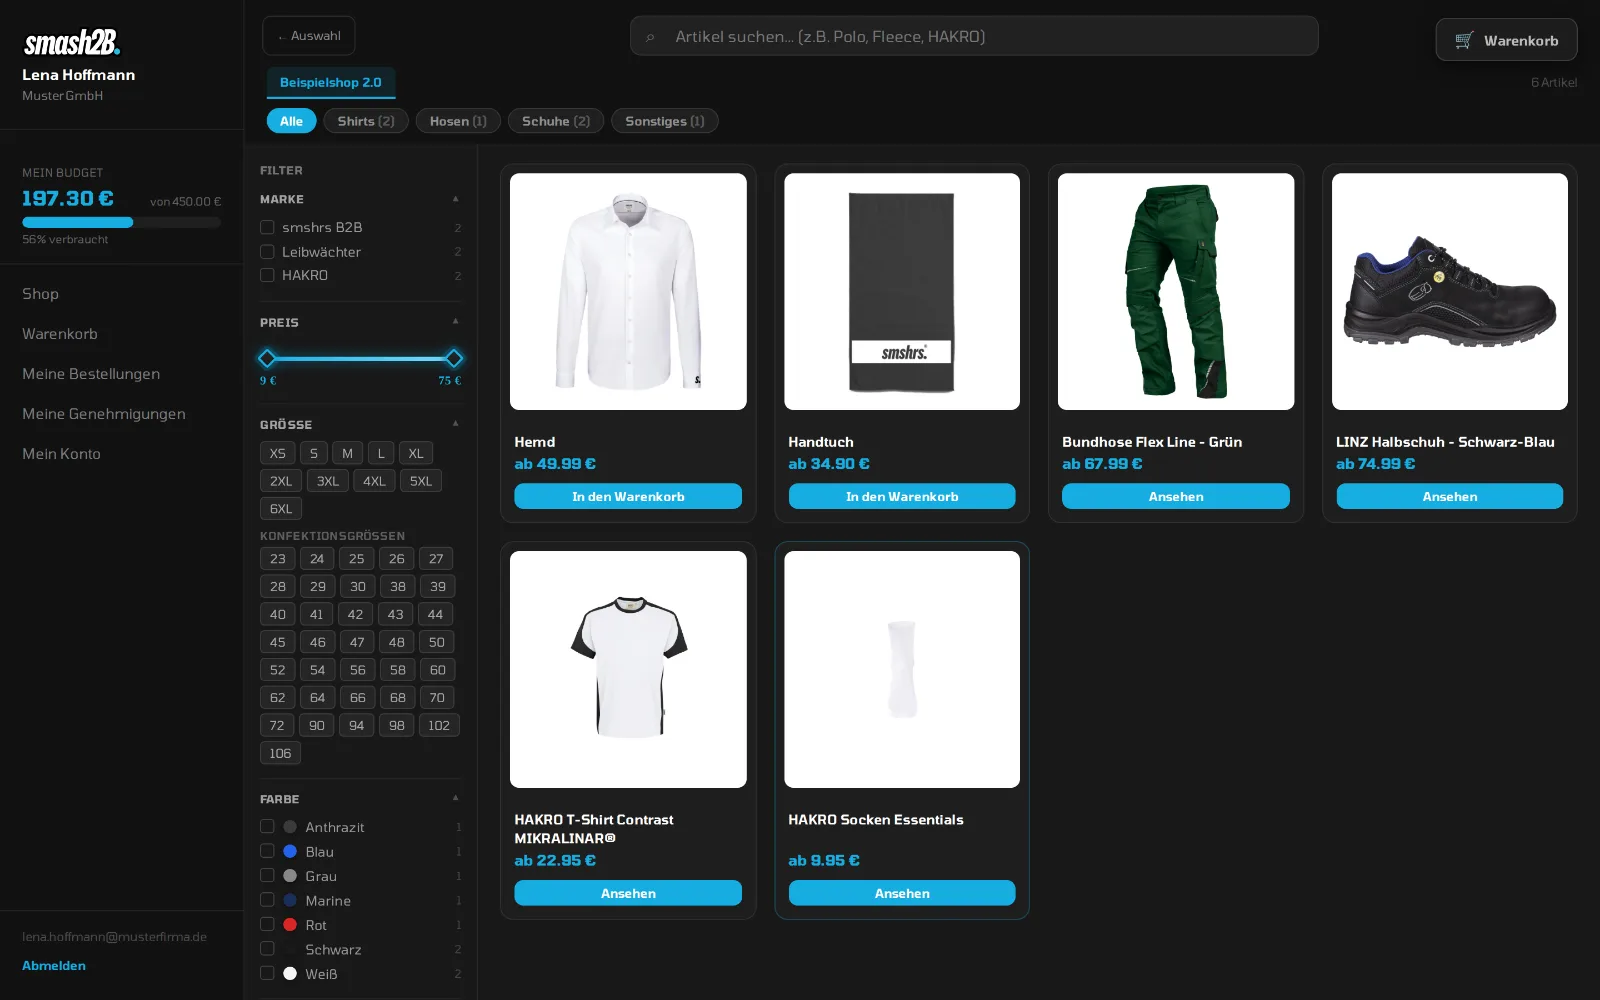Click the Auswahl back button
1600x1000 pixels.
(x=309, y=36)
